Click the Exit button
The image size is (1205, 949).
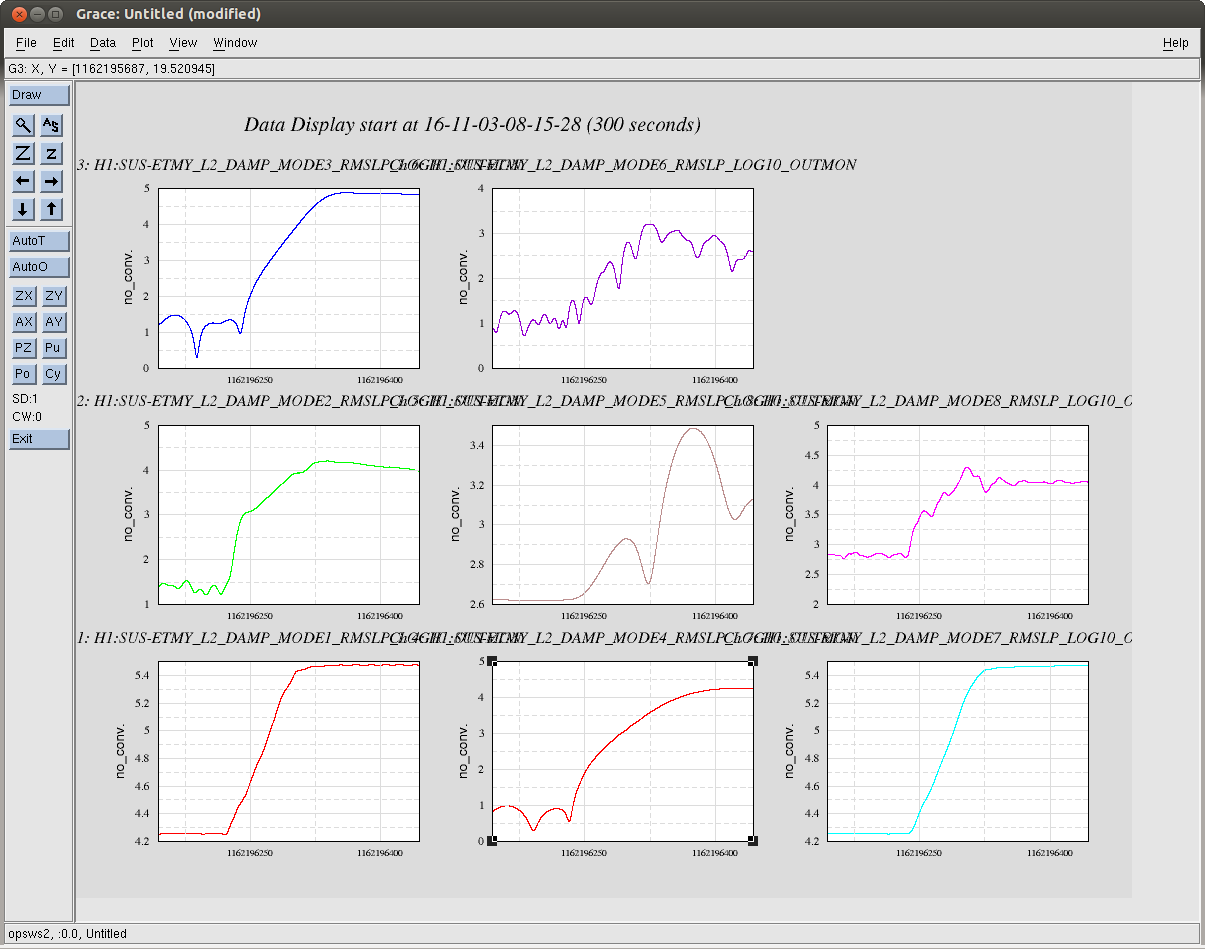pyautogui.click(x=40, y=439)
